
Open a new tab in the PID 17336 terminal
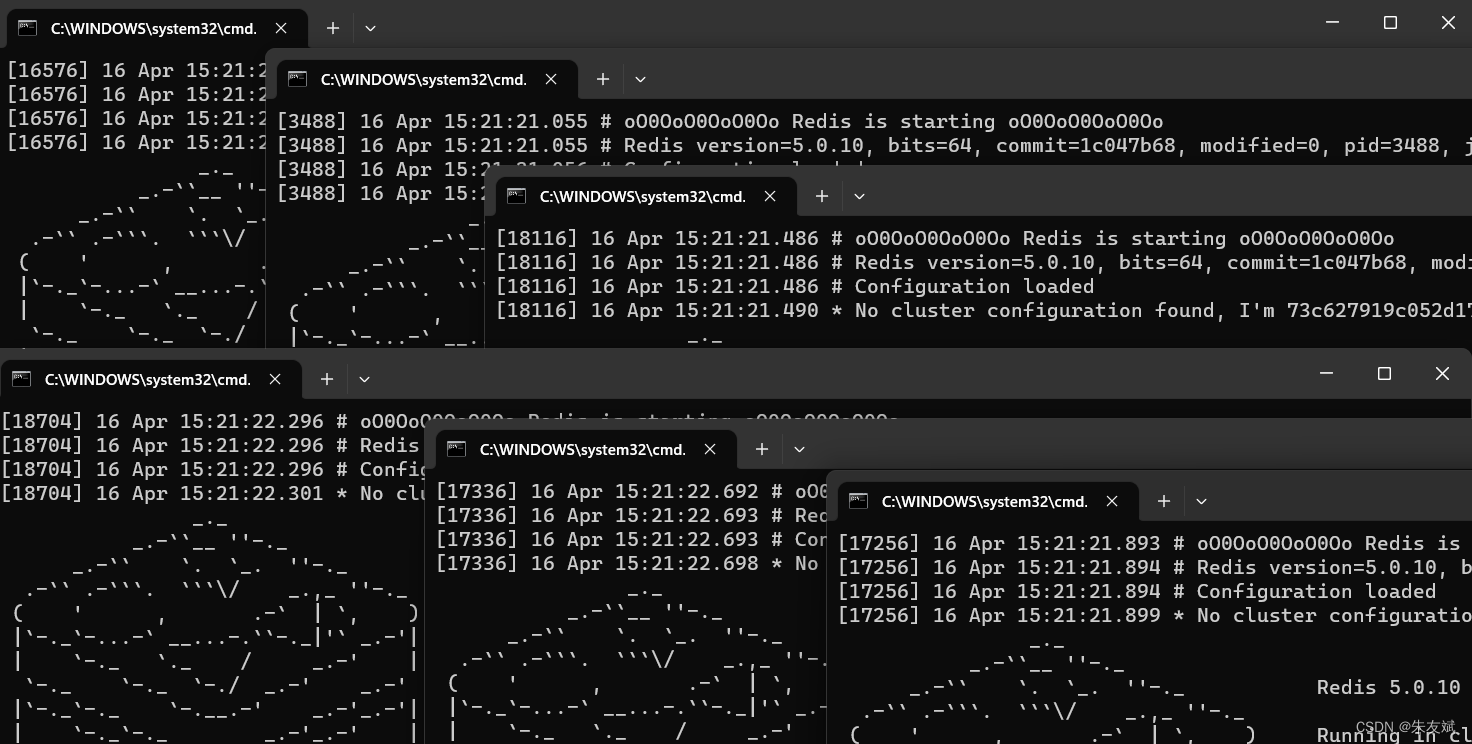tap(761, 449)
